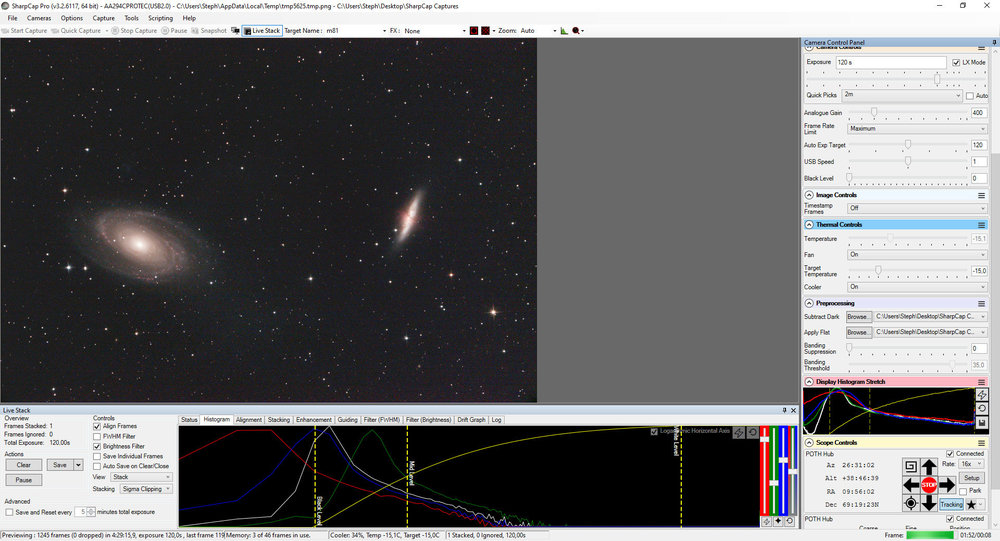Click the first red reticule overlay icon
The width and height of the screenshot is (1000, 541).
(x=474, y=31)
